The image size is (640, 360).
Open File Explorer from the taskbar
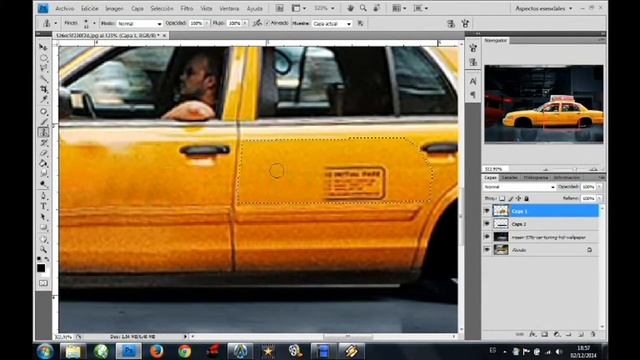73,351
